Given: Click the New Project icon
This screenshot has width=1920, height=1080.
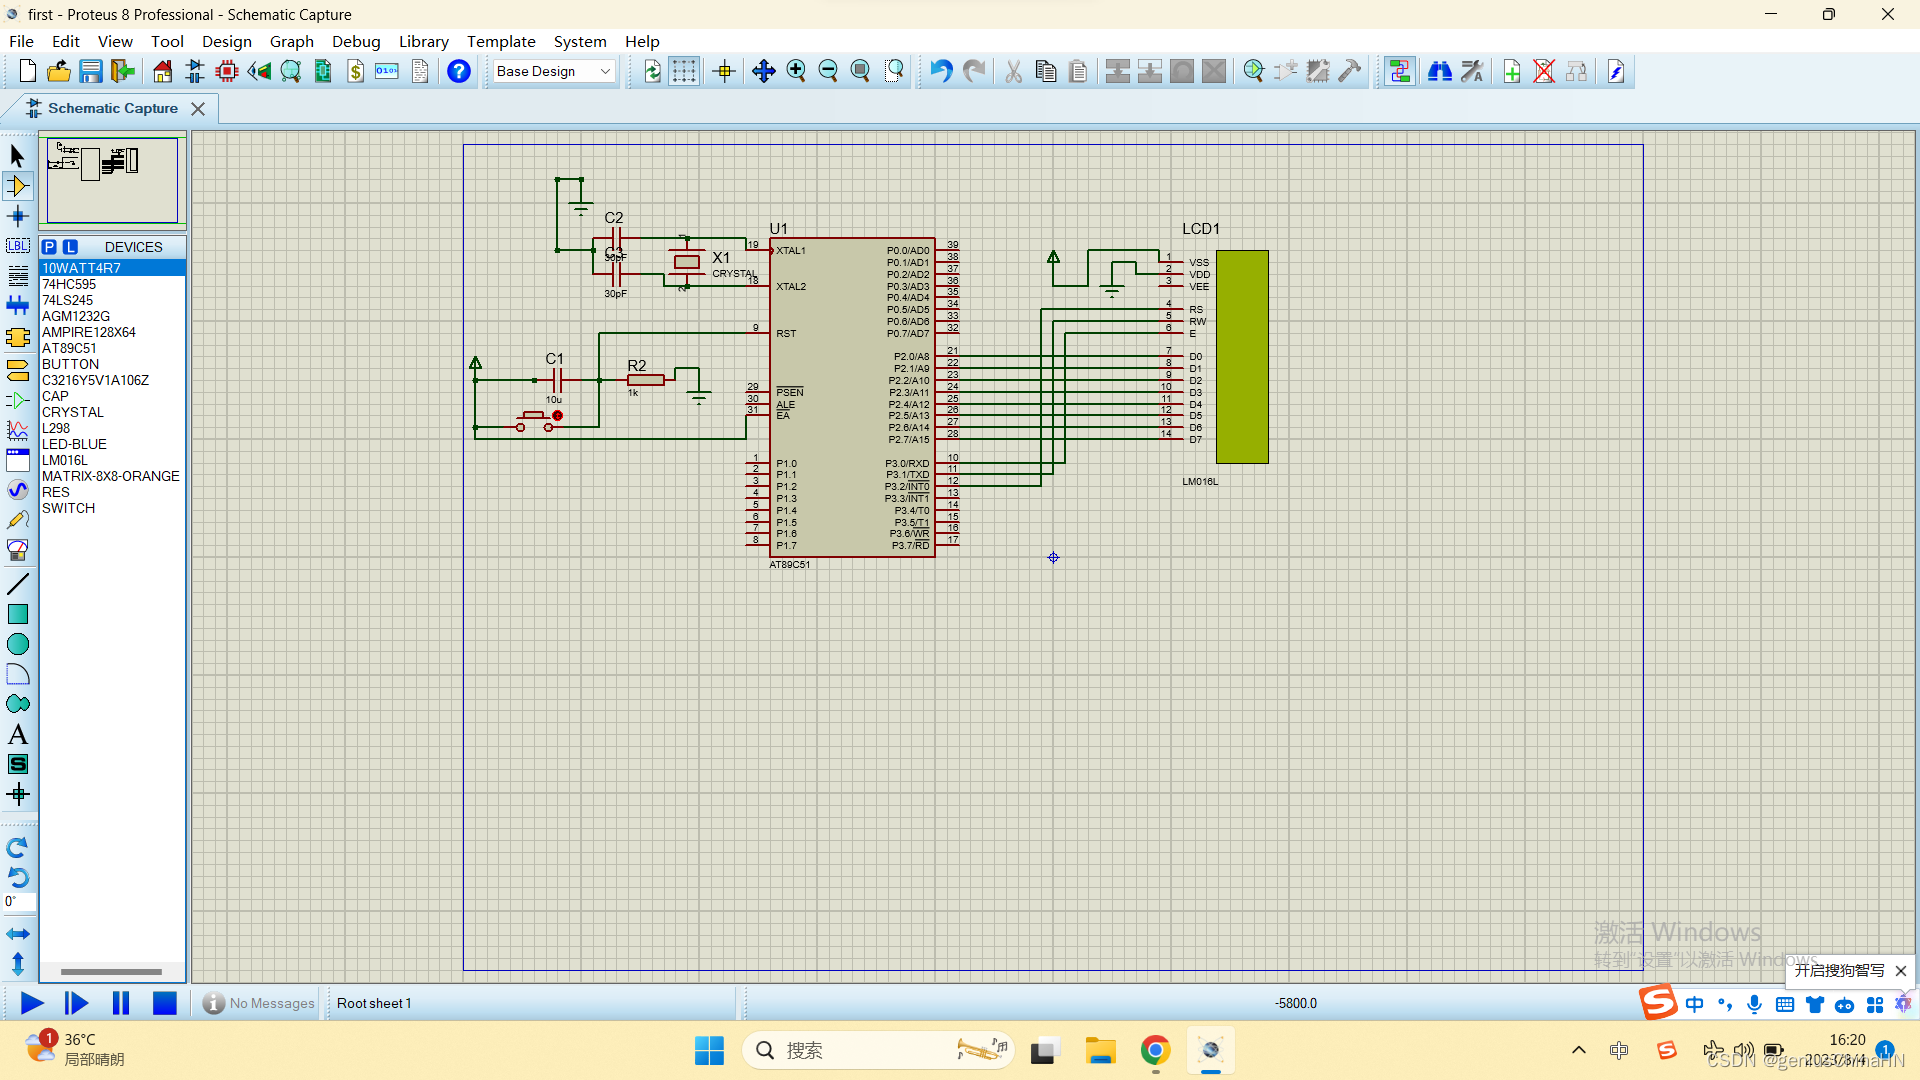Looking at the screenshot, I should 27,71.
